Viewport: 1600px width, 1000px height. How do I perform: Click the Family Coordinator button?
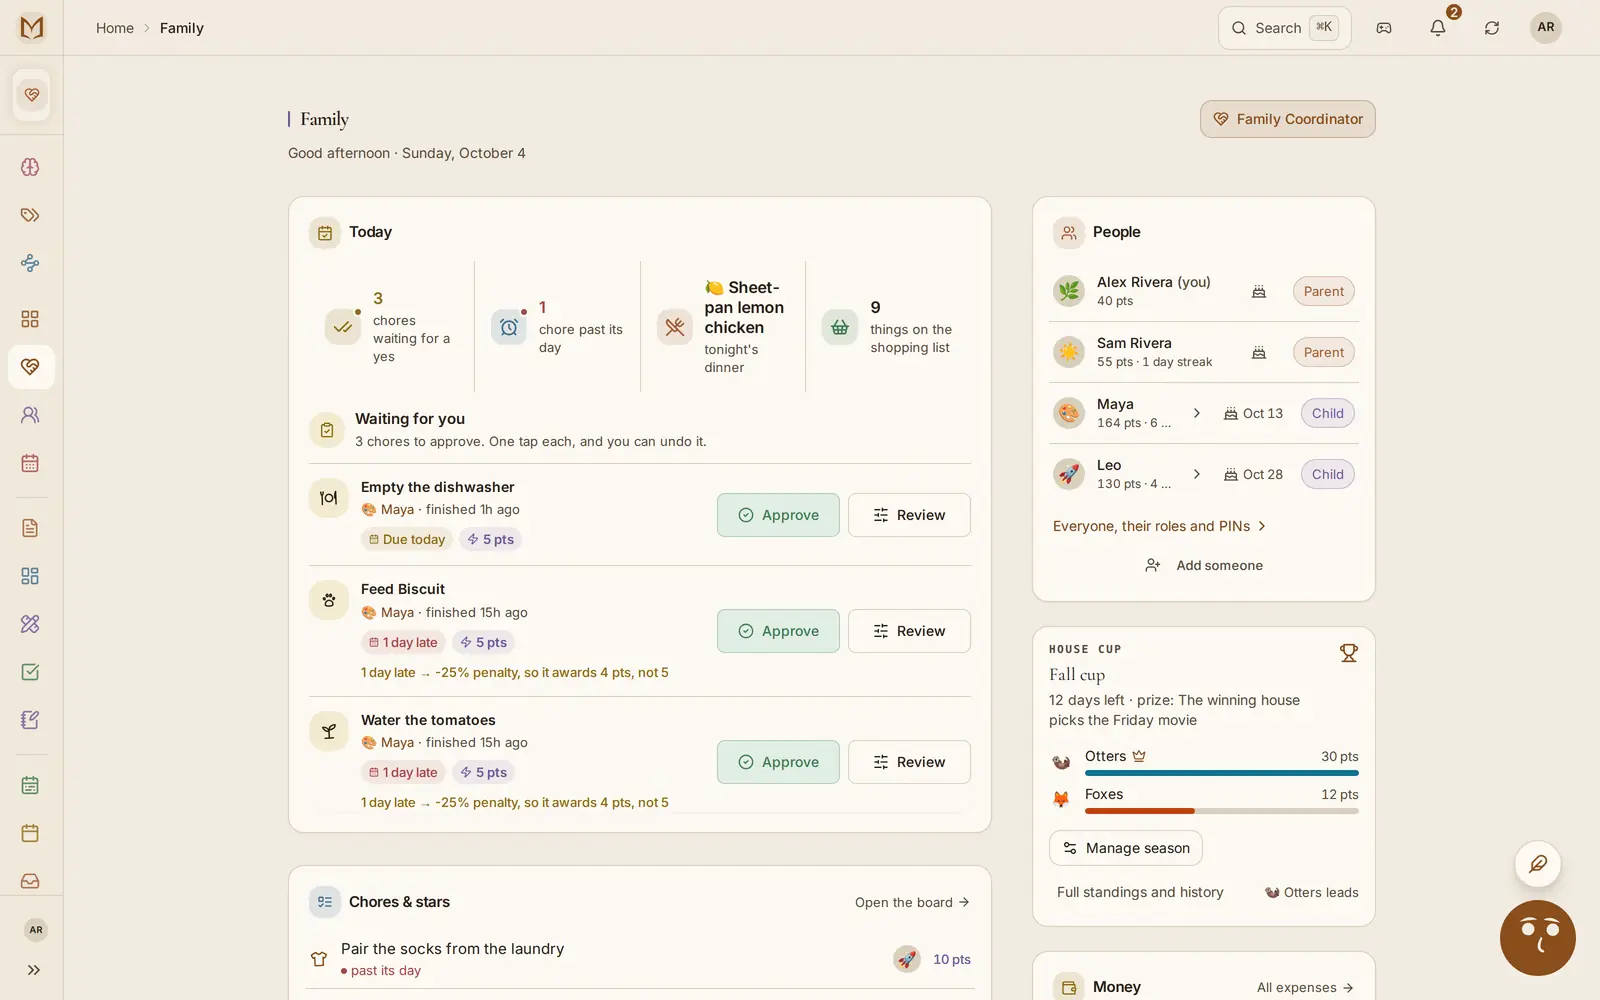(x=1288, y=119)
